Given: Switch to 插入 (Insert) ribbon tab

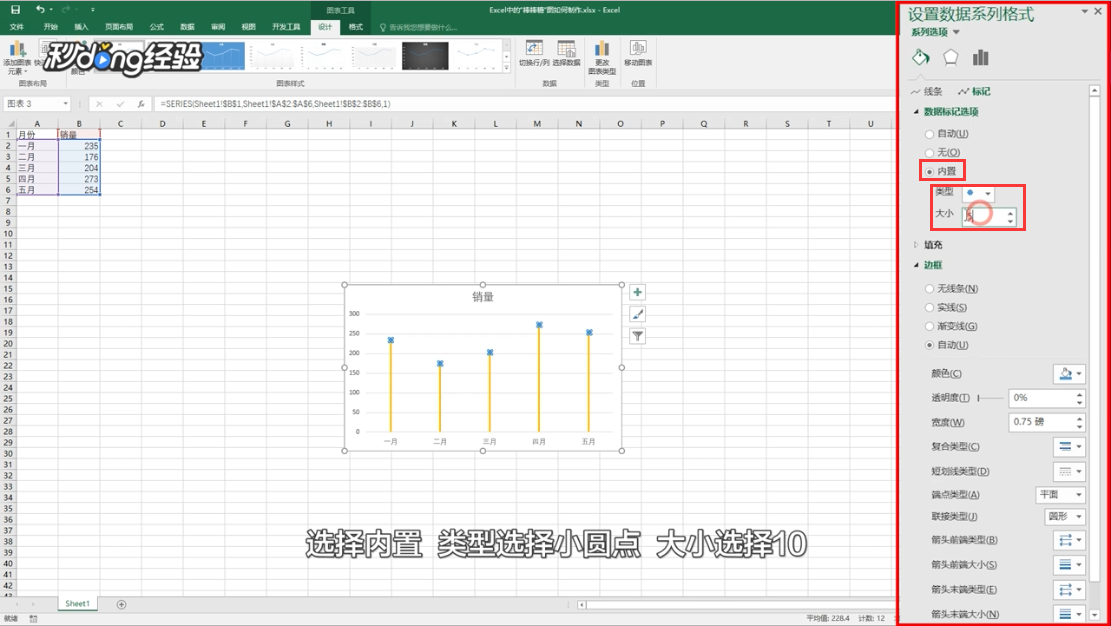Looking at the screenshot, I should (x=81, y=27).
